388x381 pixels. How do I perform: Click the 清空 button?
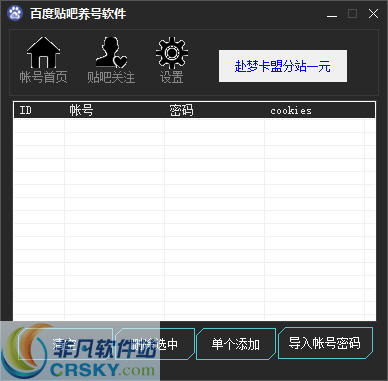[65, 344]
